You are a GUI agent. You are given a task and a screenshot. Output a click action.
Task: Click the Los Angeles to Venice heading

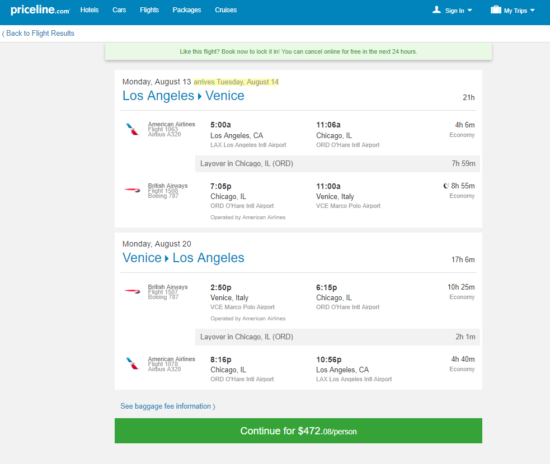(x=183, y=96)
